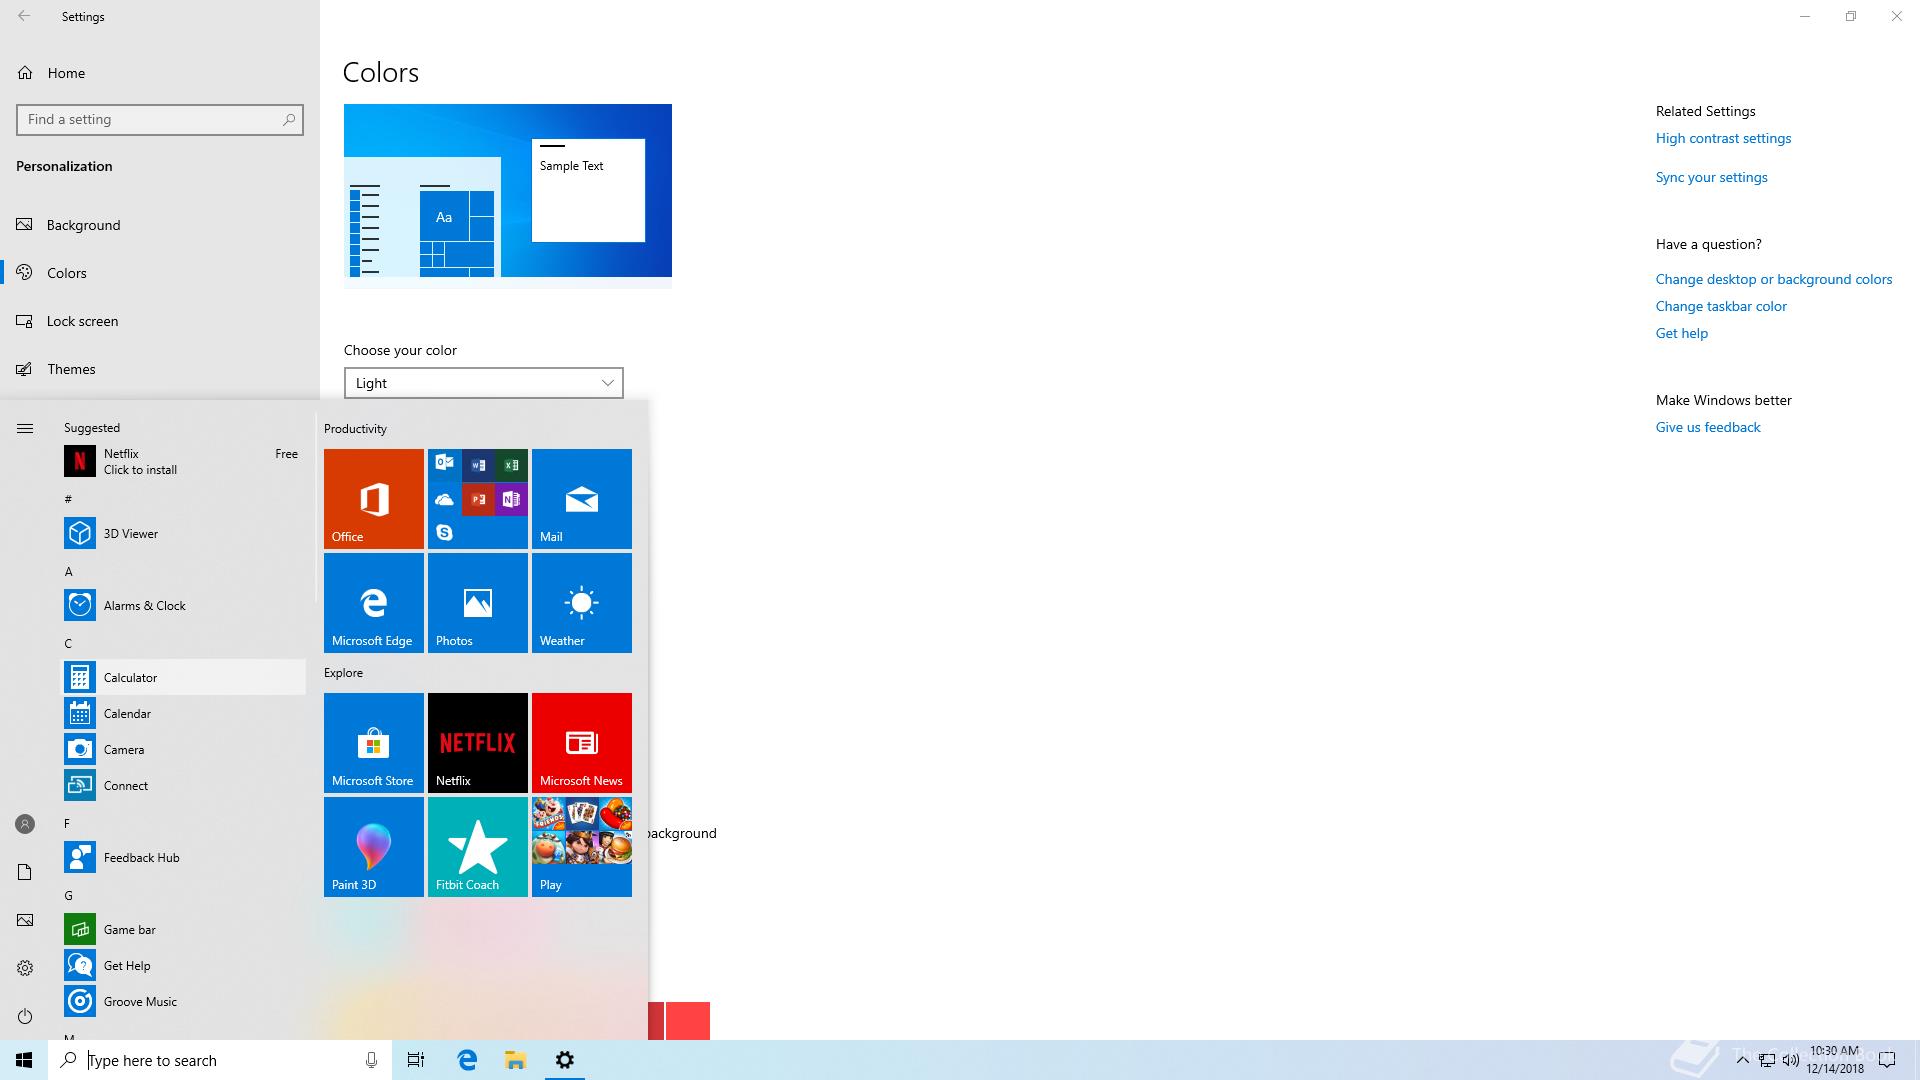The width and height of the screenshot is (1920, 1080).
Task: Open the Office apps folder tile
Action: point(478,499)
